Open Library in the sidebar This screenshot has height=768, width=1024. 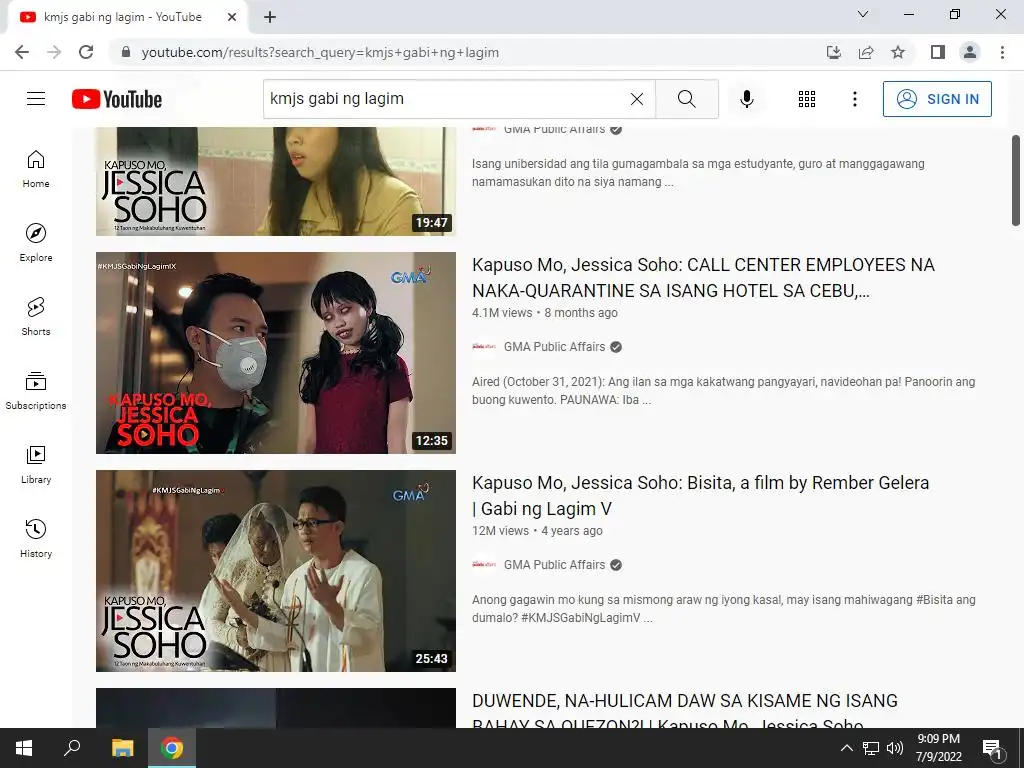tap(36, 464)
